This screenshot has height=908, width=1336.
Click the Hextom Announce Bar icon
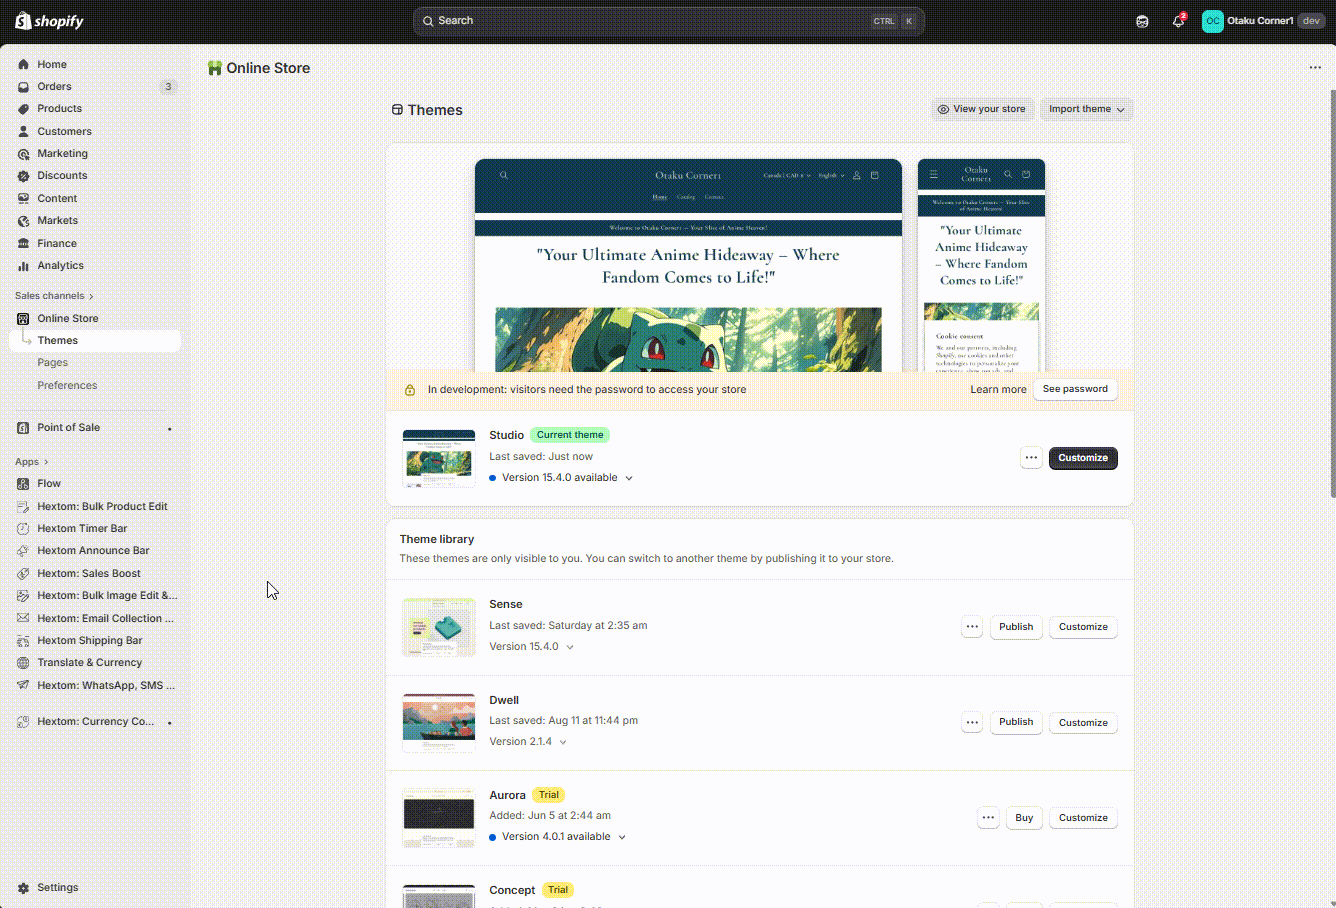[x=23, y=550]
